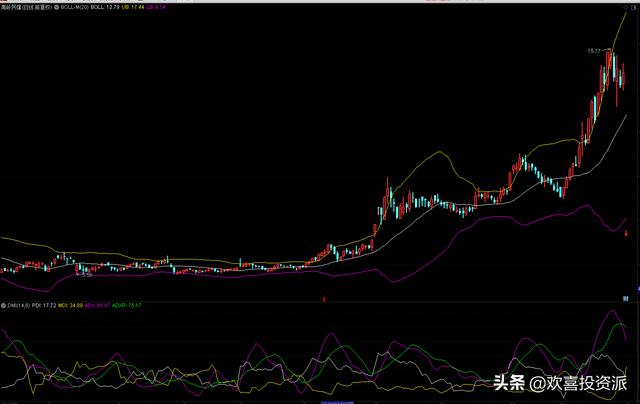The image size is (640, 404).
Task: Click the yellow MDI: 34.89 value
Action: tap(70, 305)
